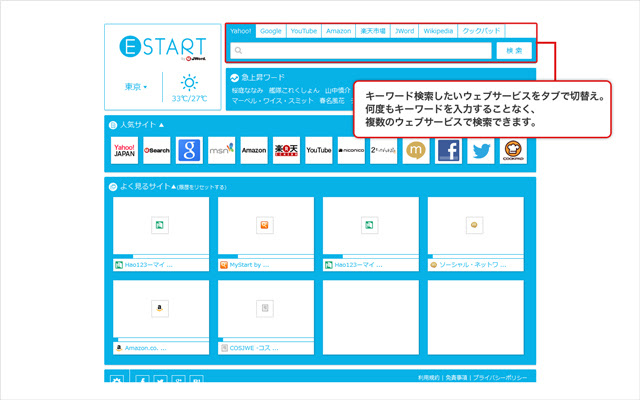
Task: Click the 山中慎介 trending word
Action: pos(338,91)
